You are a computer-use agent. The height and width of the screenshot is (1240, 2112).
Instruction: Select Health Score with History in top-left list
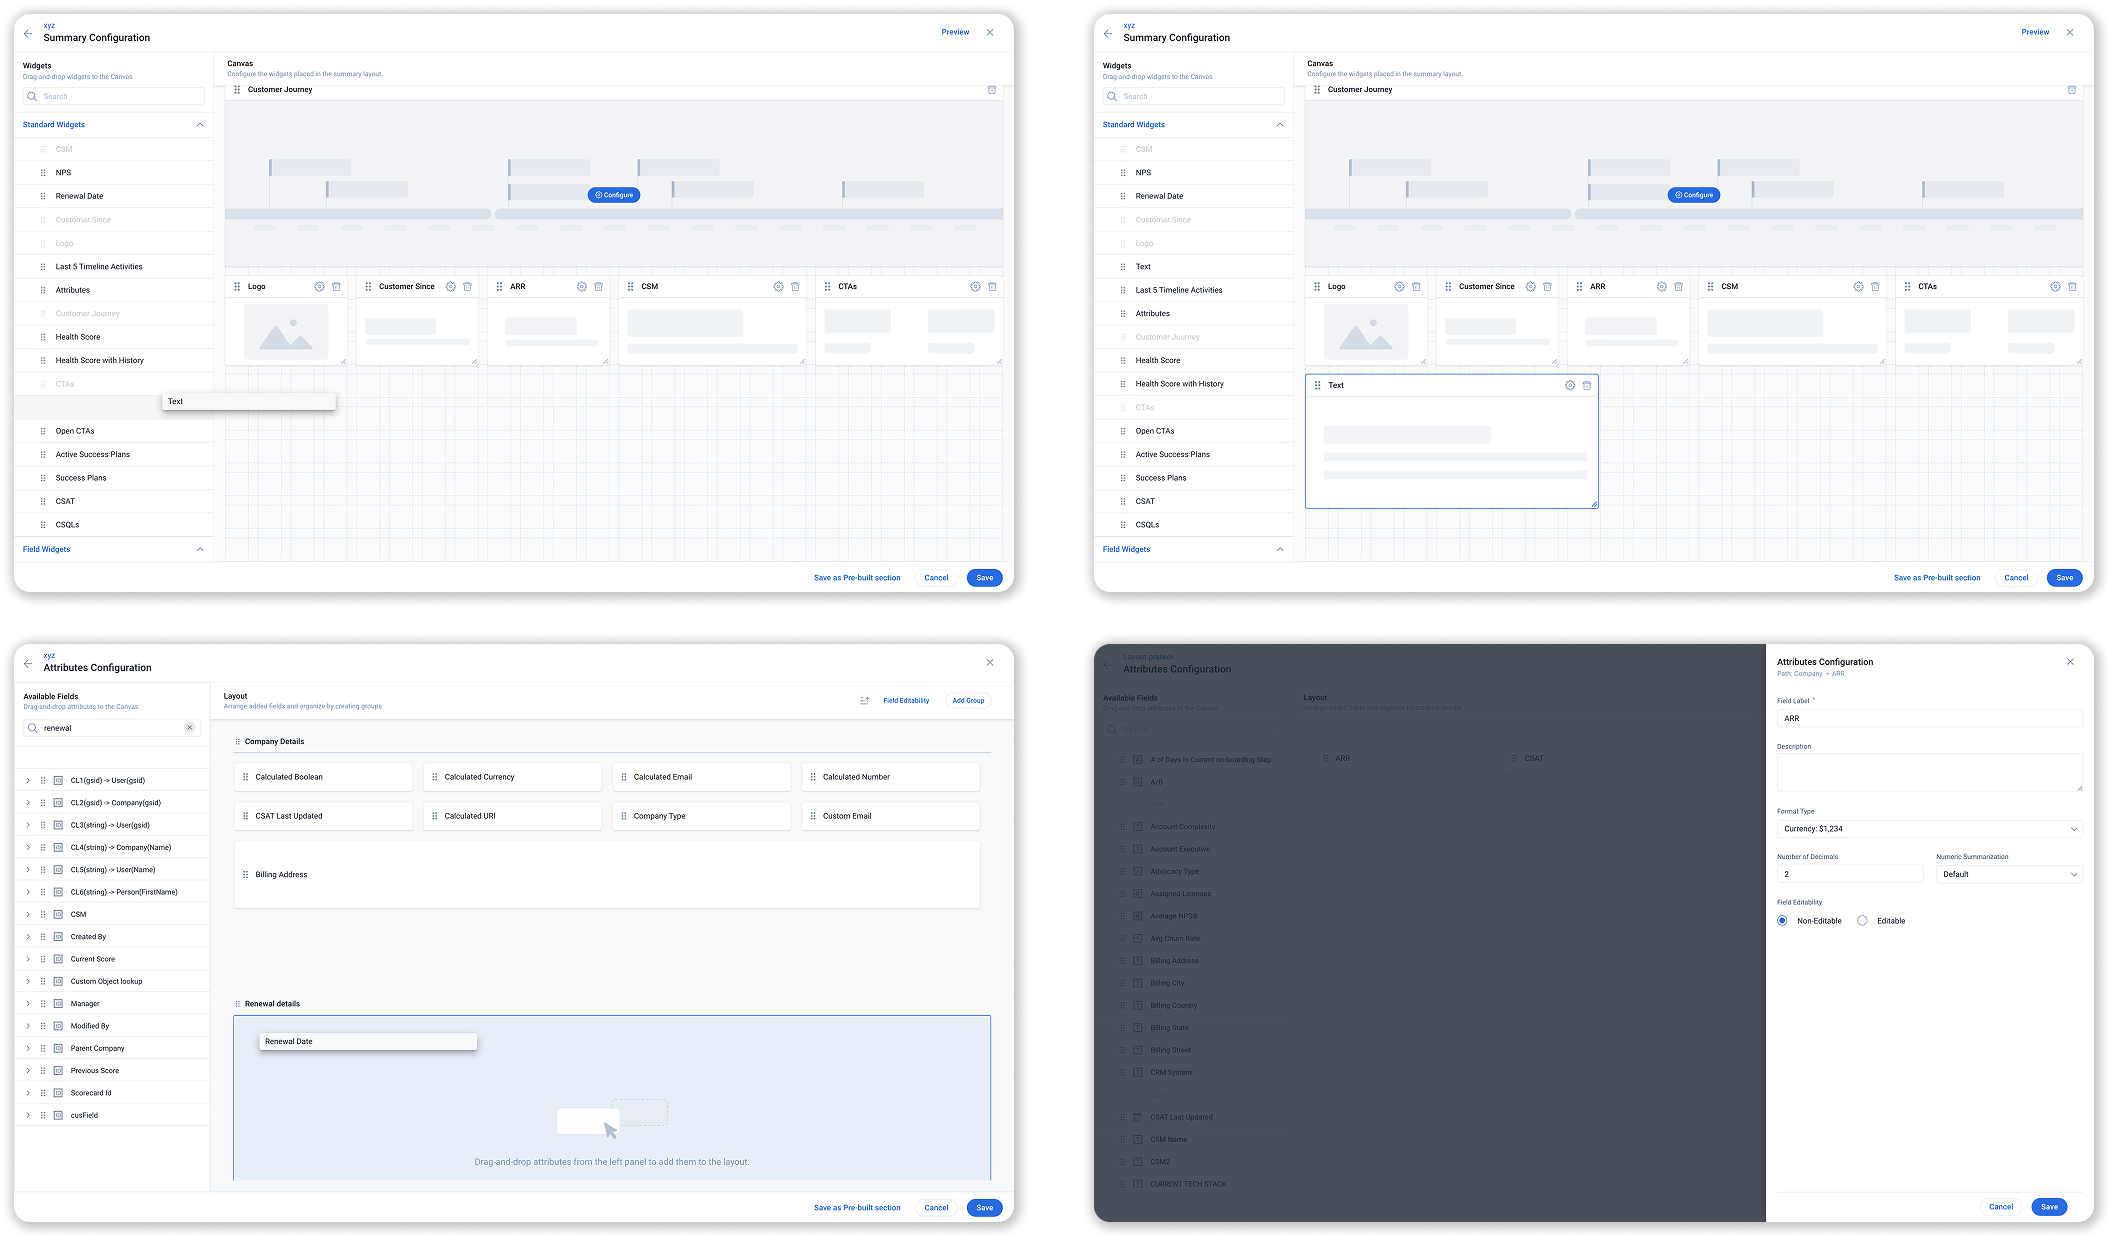click(x=114, y=361)
